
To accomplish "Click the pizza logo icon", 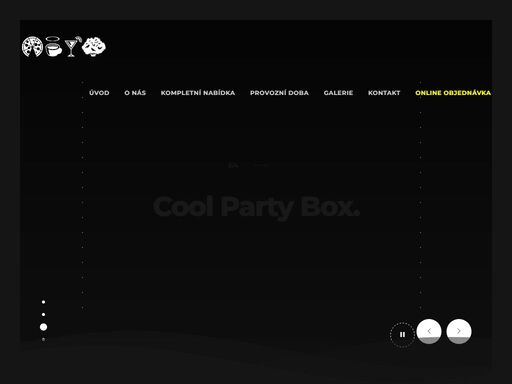I will 32,47.
